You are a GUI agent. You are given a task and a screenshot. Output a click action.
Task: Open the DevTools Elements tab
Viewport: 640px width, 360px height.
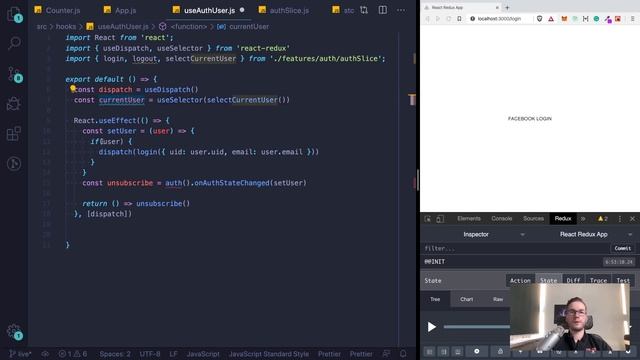point(469,219)
